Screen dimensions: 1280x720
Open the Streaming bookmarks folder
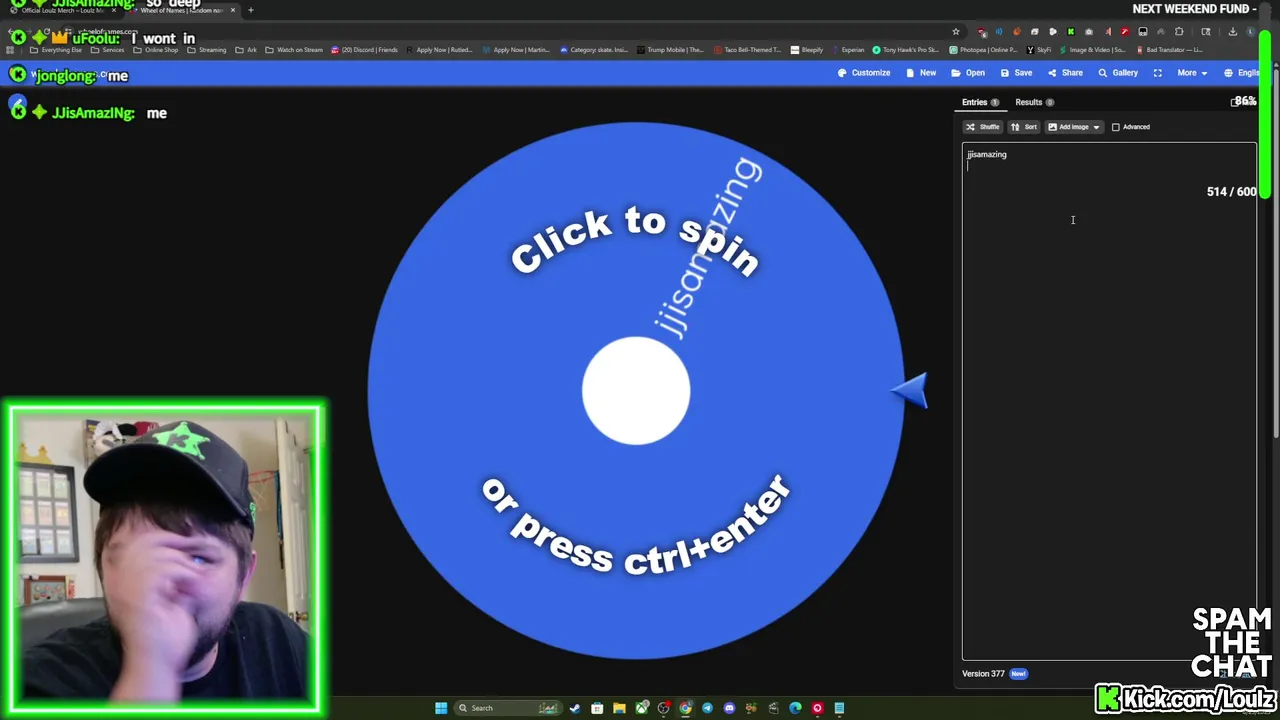point(206,50)
